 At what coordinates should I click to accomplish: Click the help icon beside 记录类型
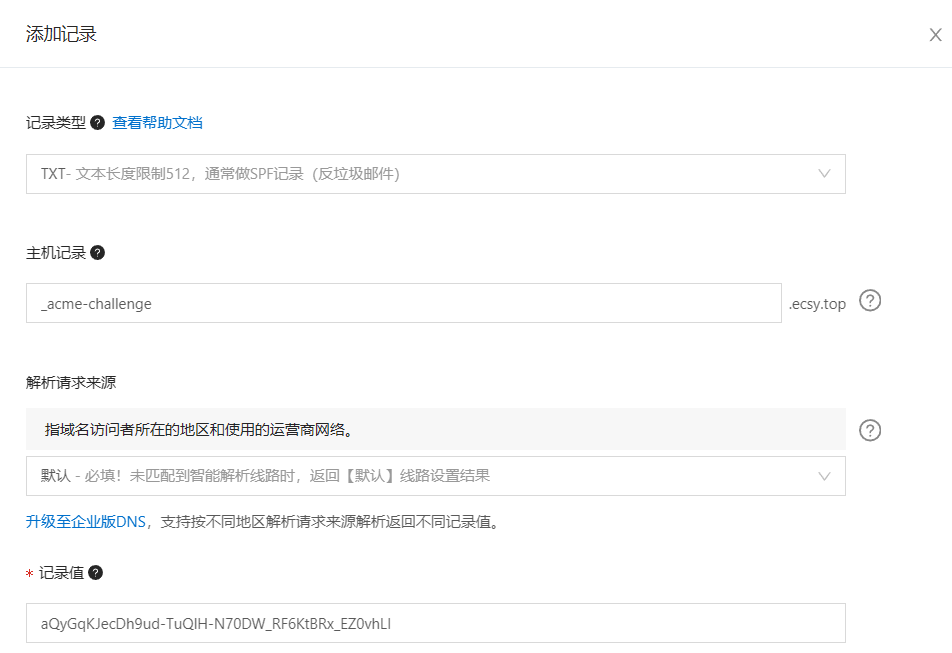coord(97,123)
